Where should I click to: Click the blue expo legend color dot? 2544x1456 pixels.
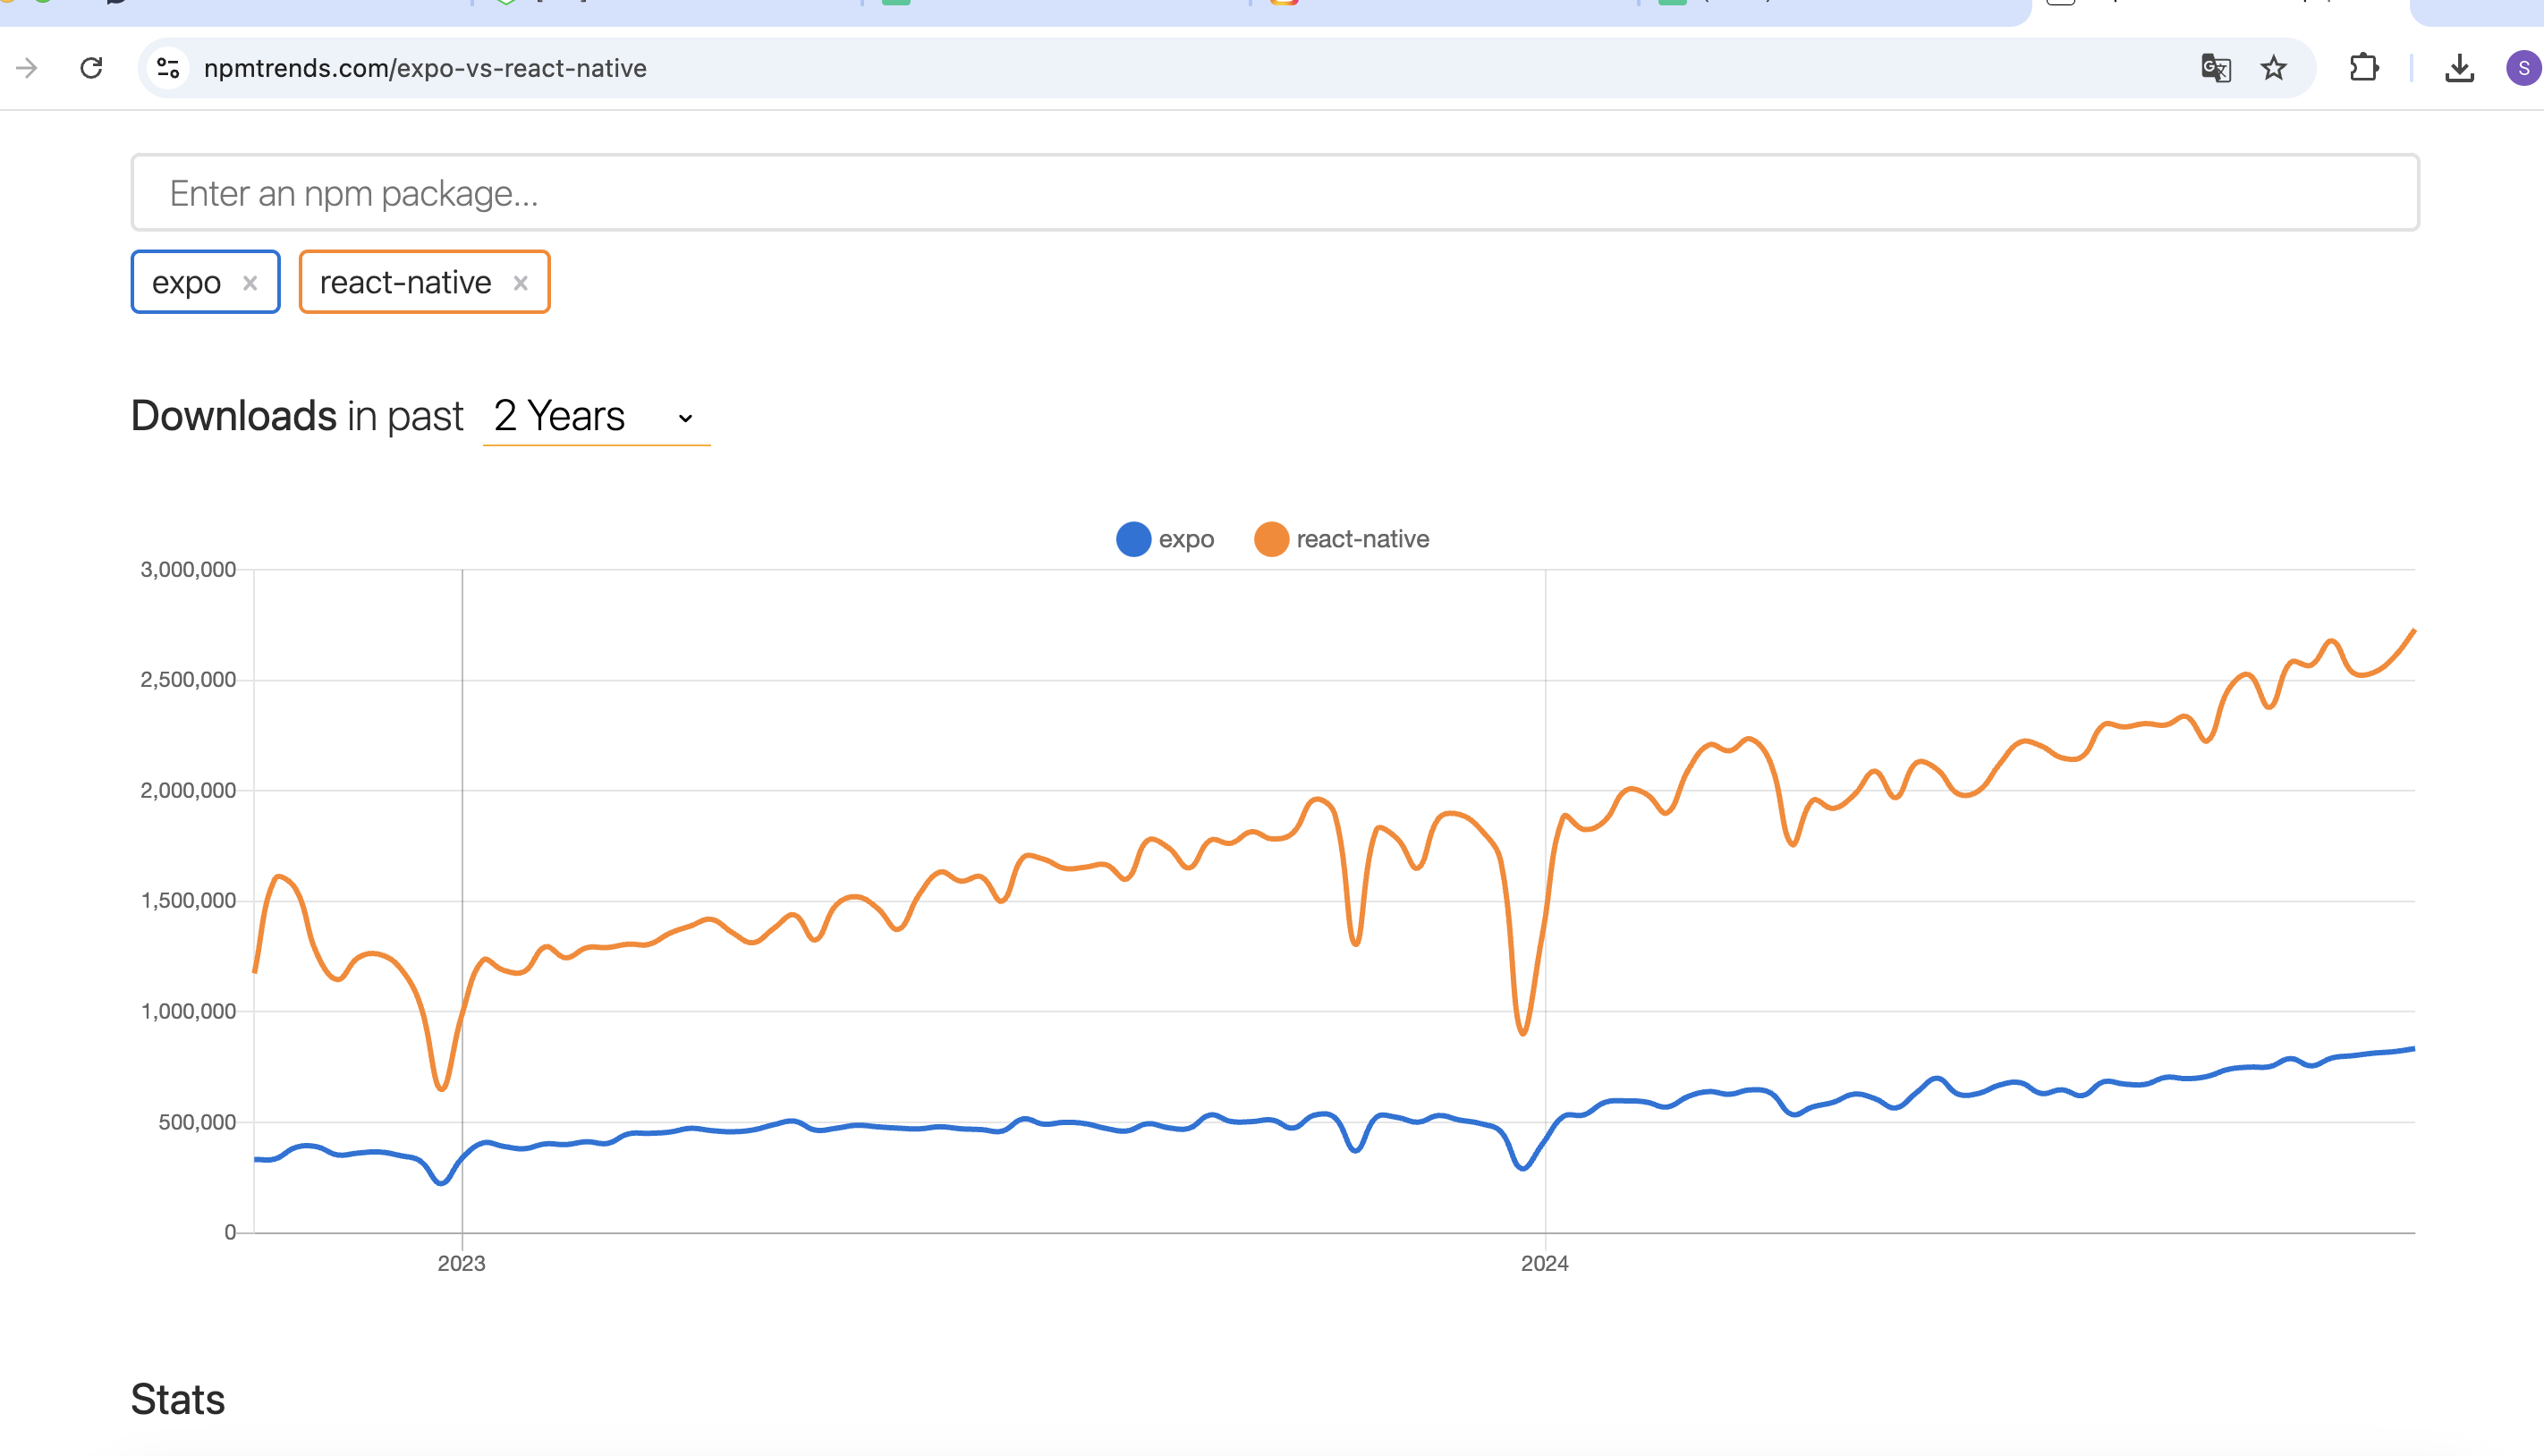[x=1133, y=539]
